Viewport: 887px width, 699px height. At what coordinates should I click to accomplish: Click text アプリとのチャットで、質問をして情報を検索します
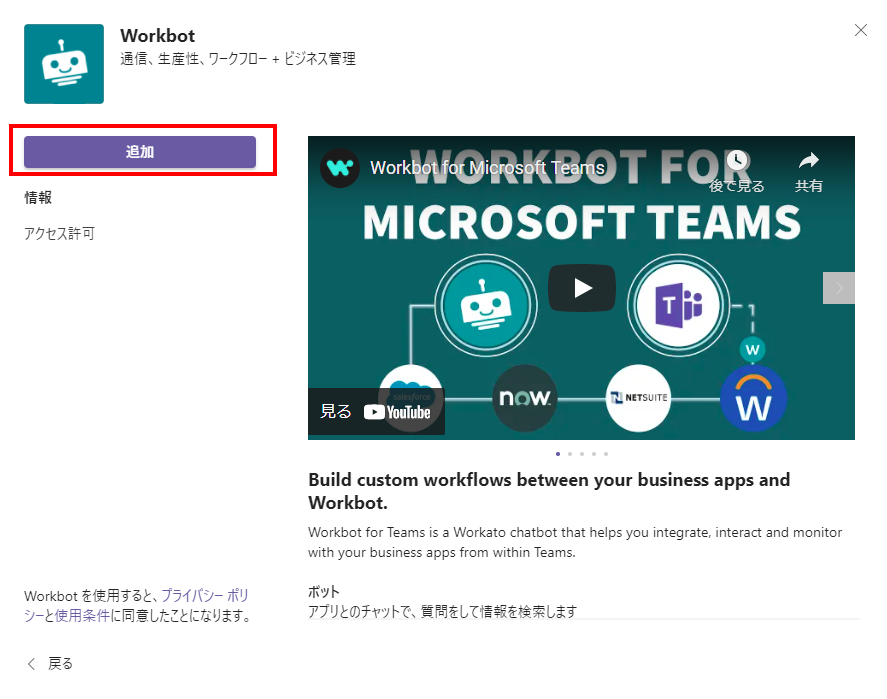tap(443, 611)
